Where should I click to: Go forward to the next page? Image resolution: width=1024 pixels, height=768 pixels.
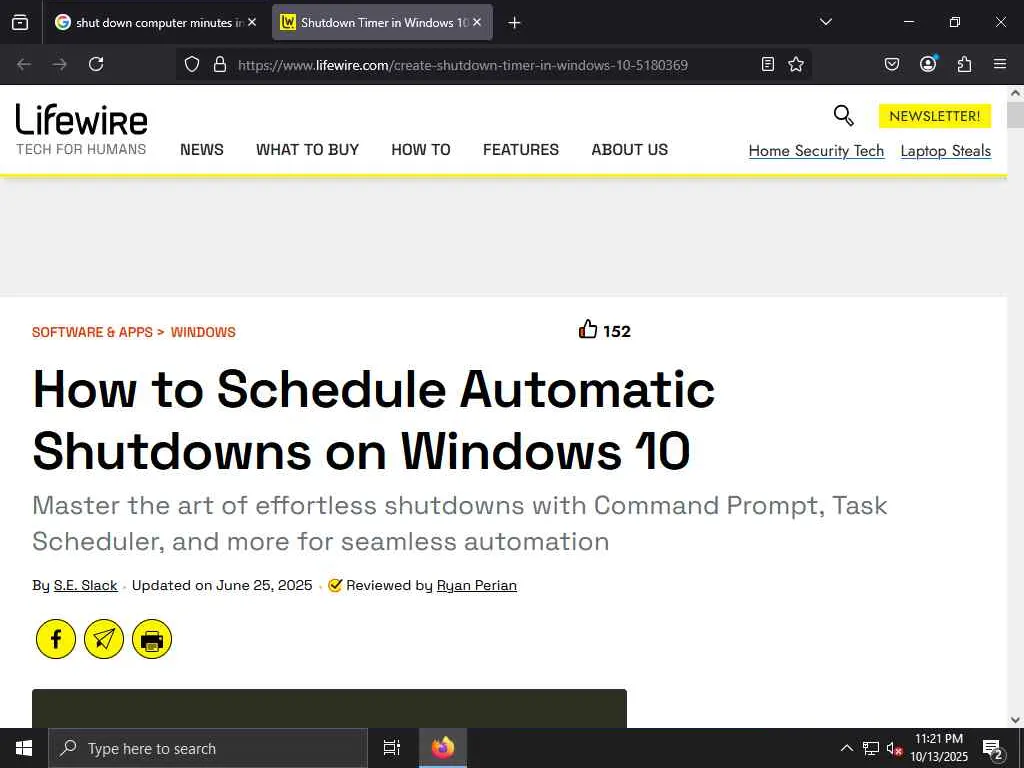60,64
